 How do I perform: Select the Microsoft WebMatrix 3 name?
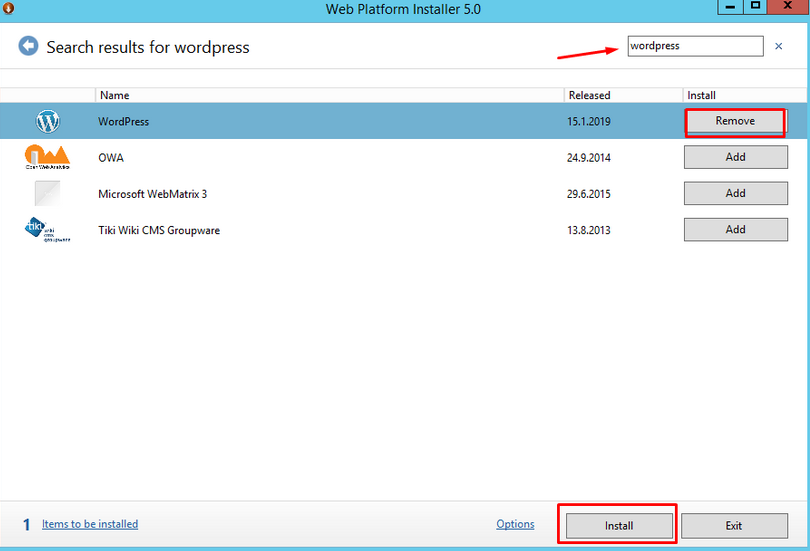[152, 194]
